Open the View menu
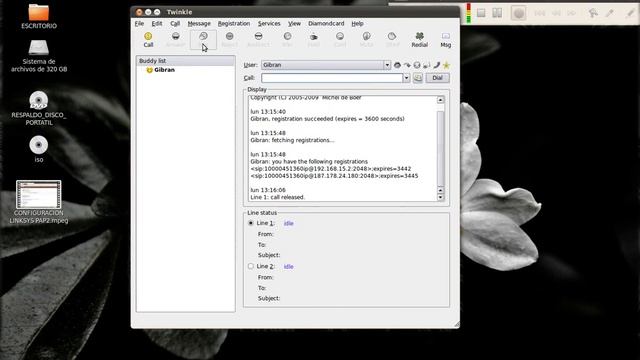 (x=294, y=24)
